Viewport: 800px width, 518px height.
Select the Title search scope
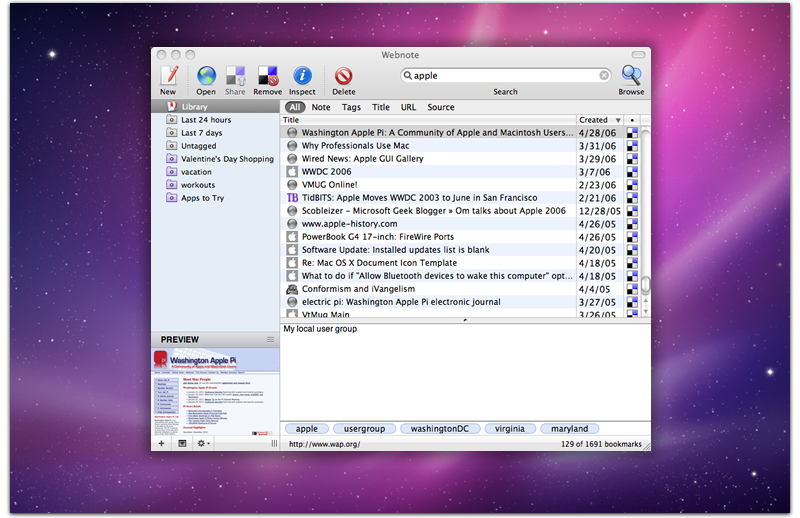(381, 107)
